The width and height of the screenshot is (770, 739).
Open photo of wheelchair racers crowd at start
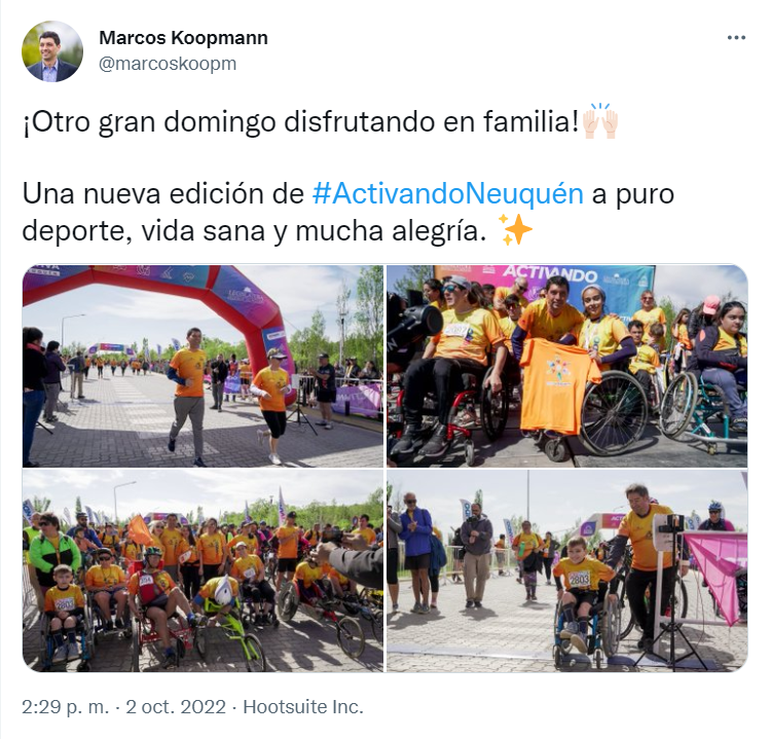point(203,571)
